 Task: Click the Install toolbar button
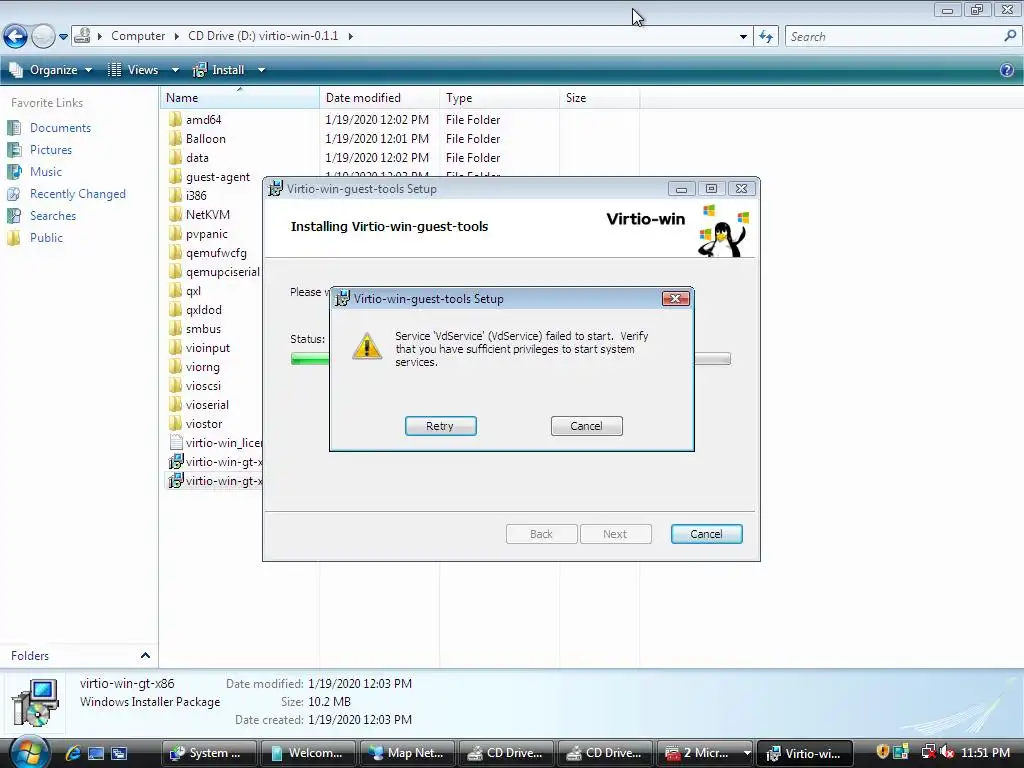coord(219,70)
